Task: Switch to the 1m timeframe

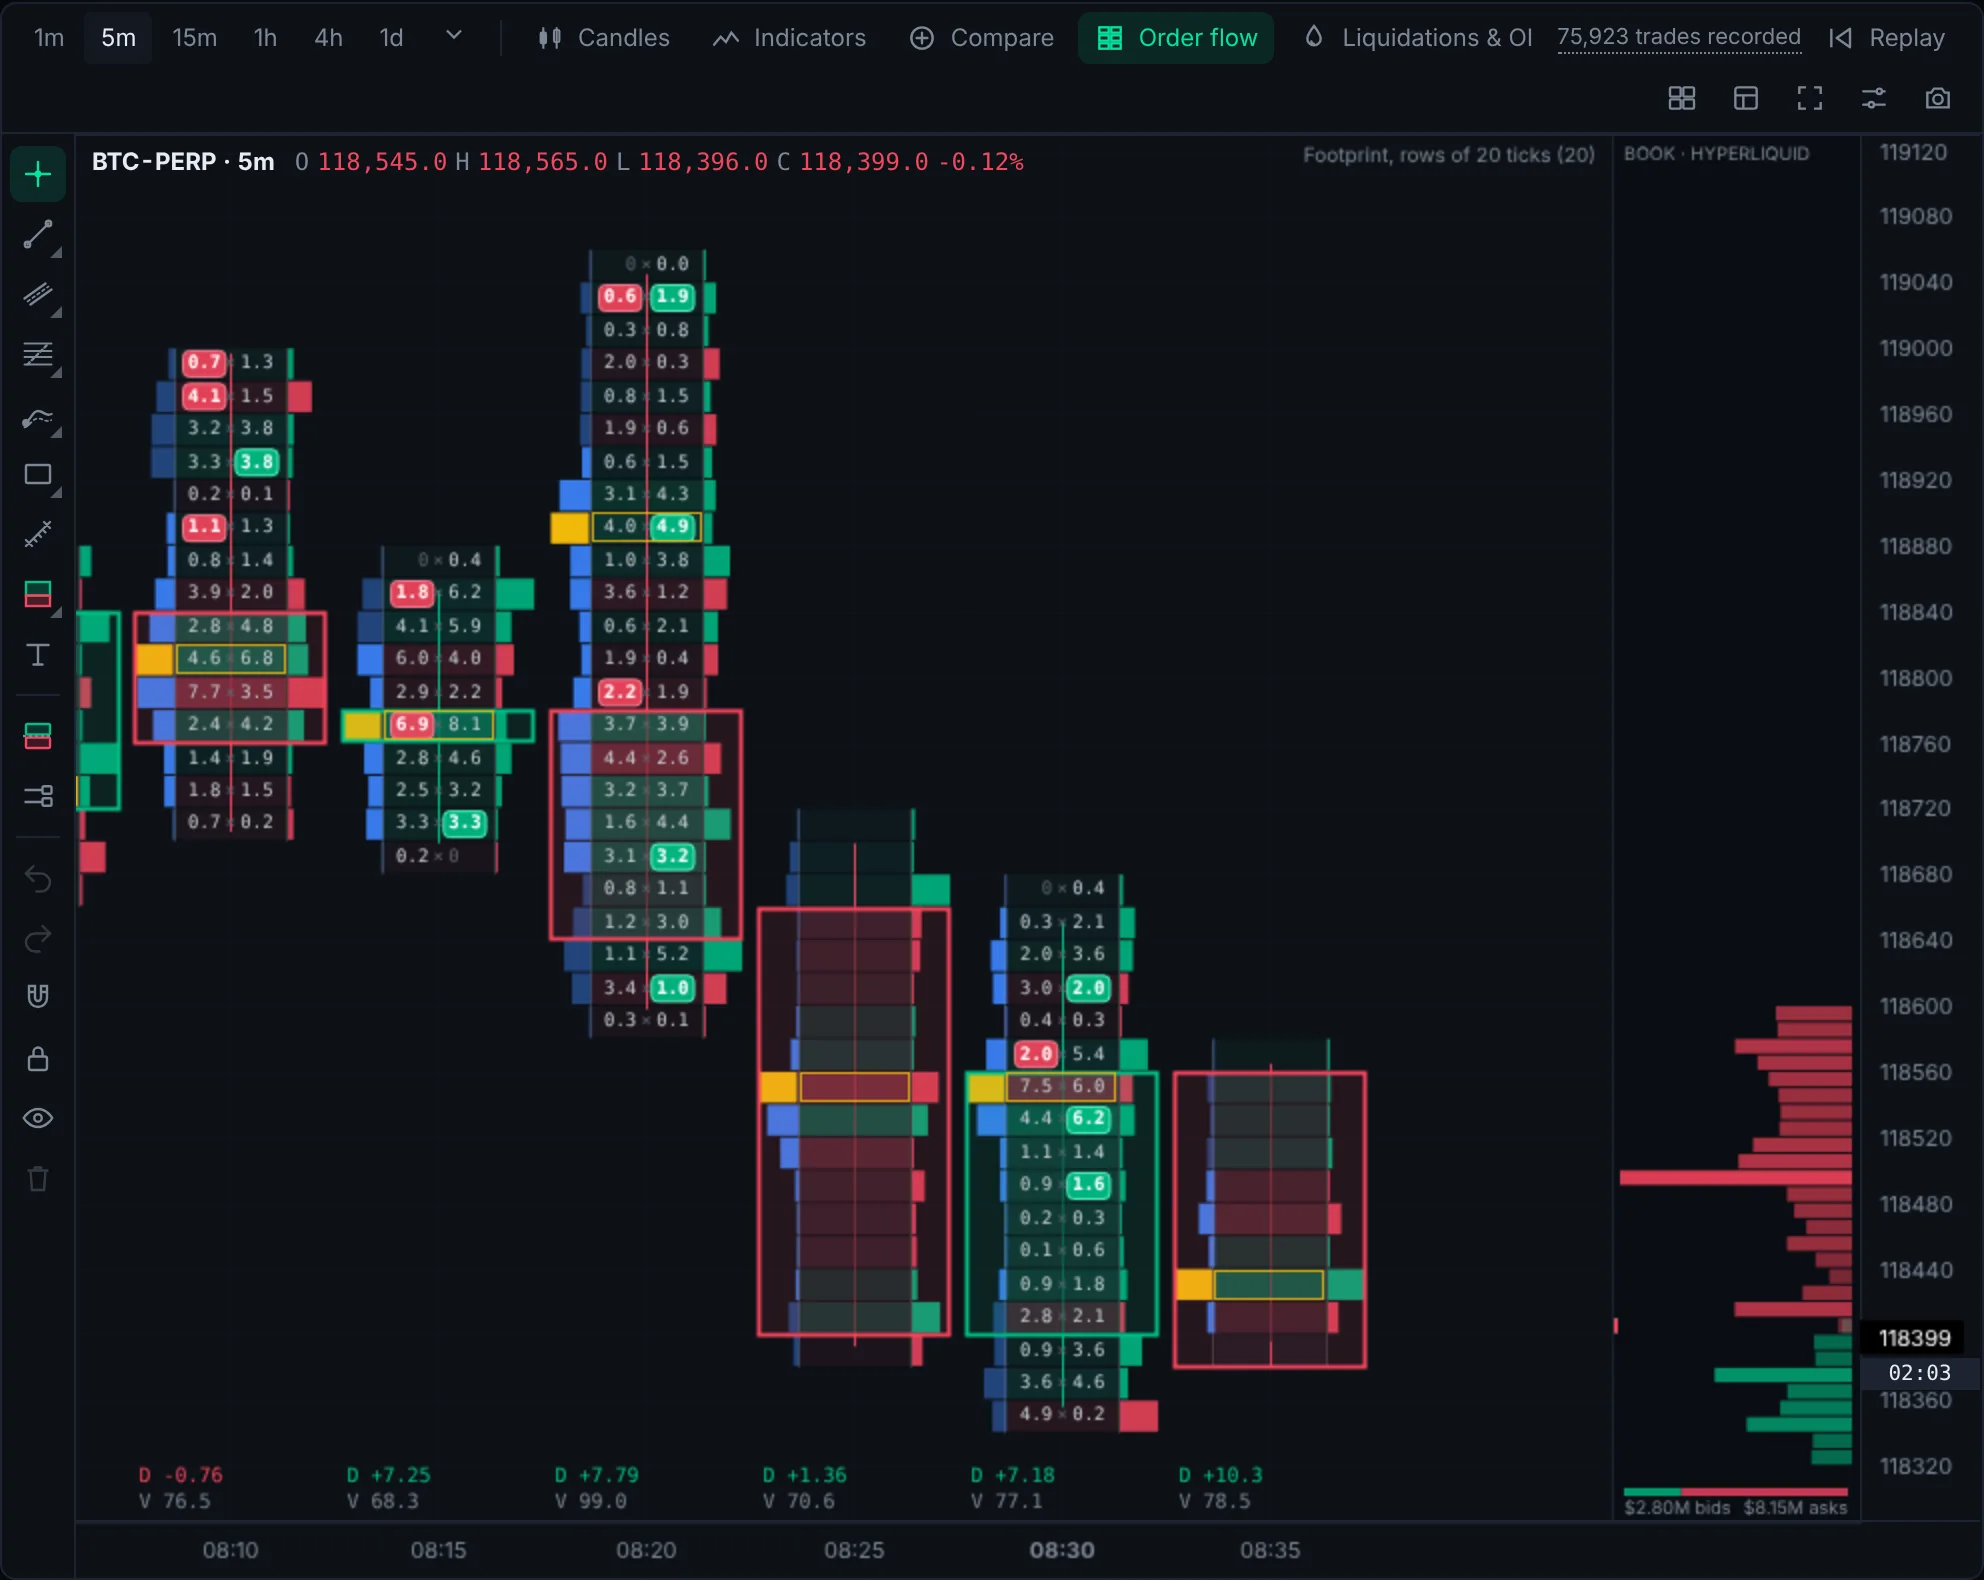Action: 49,38
